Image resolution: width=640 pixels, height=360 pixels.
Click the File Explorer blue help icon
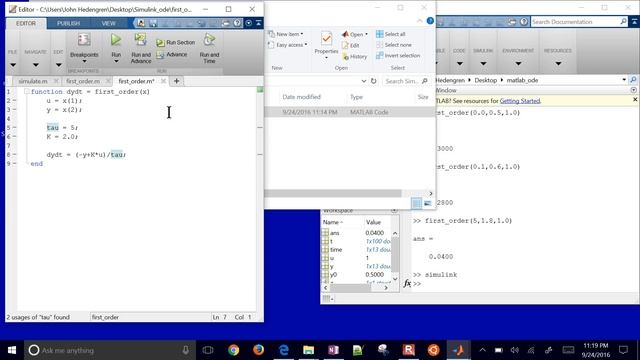(x=430, y=20)
